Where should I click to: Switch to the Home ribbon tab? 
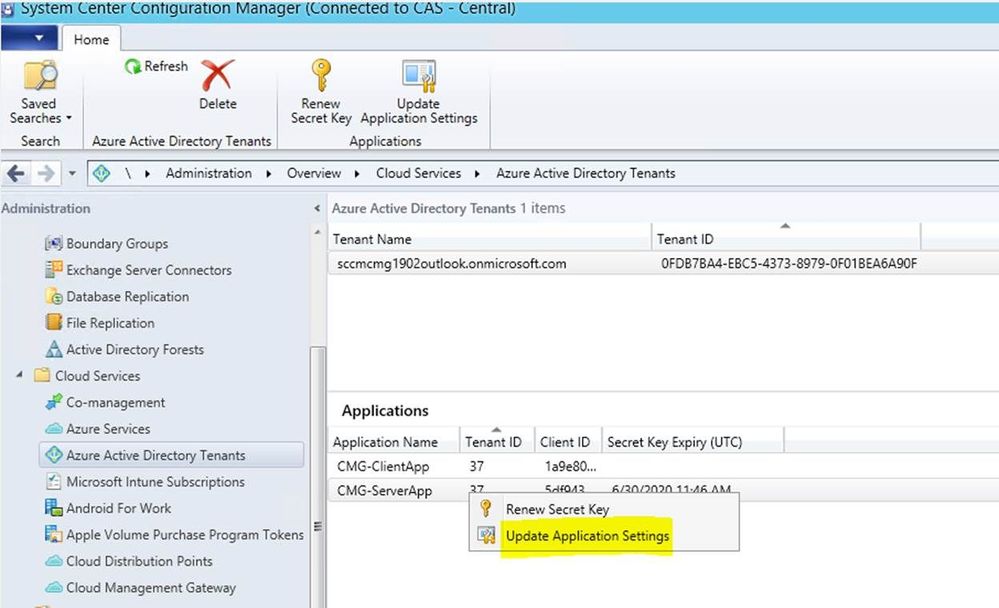tap(91, 40)
